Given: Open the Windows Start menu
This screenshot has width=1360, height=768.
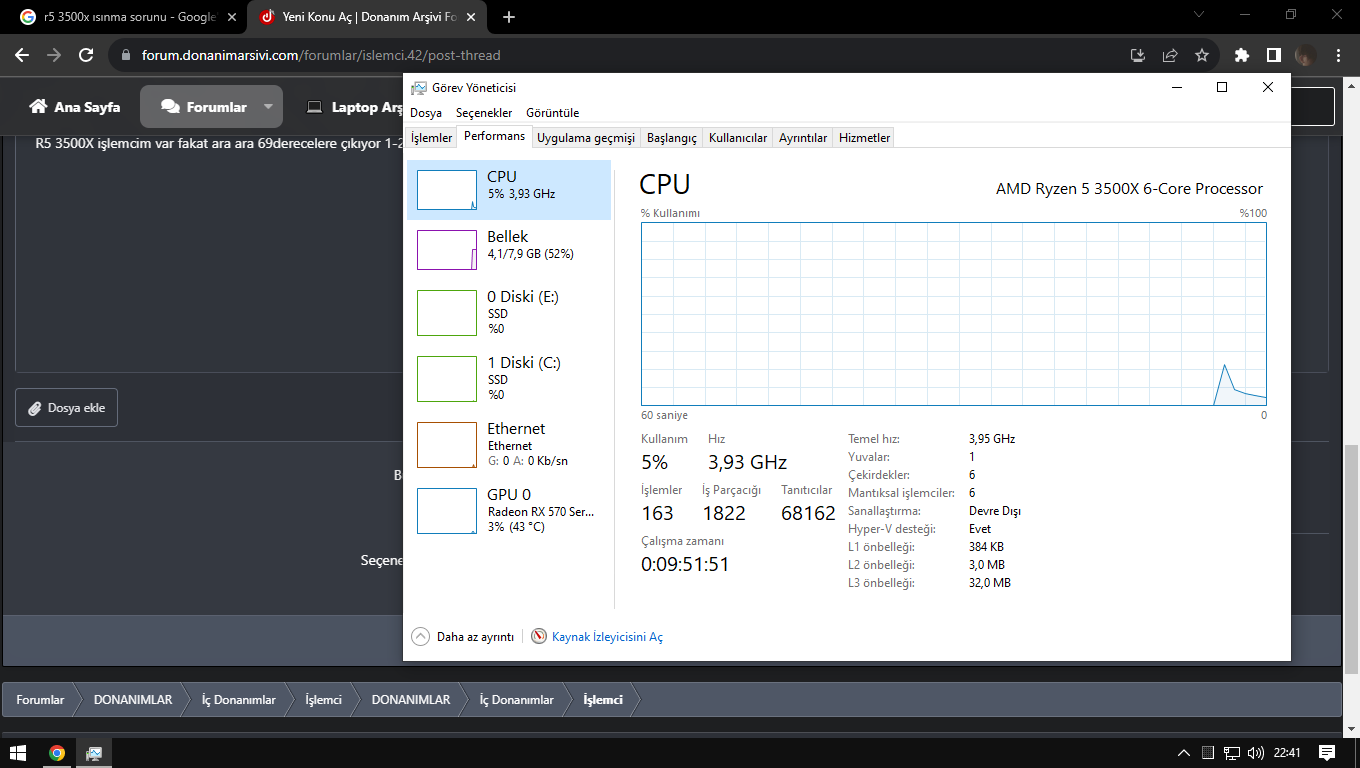Looking at the screenshot, I should pyautogui.click(x=18, y=753).
